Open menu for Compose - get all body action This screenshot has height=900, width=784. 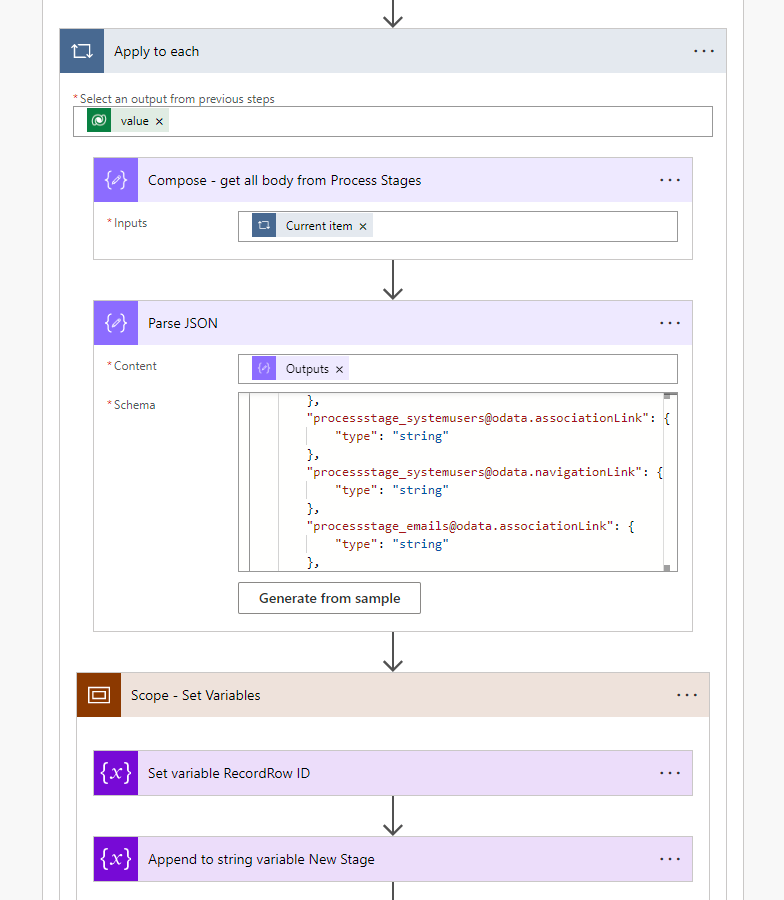(x=670, y=180)
